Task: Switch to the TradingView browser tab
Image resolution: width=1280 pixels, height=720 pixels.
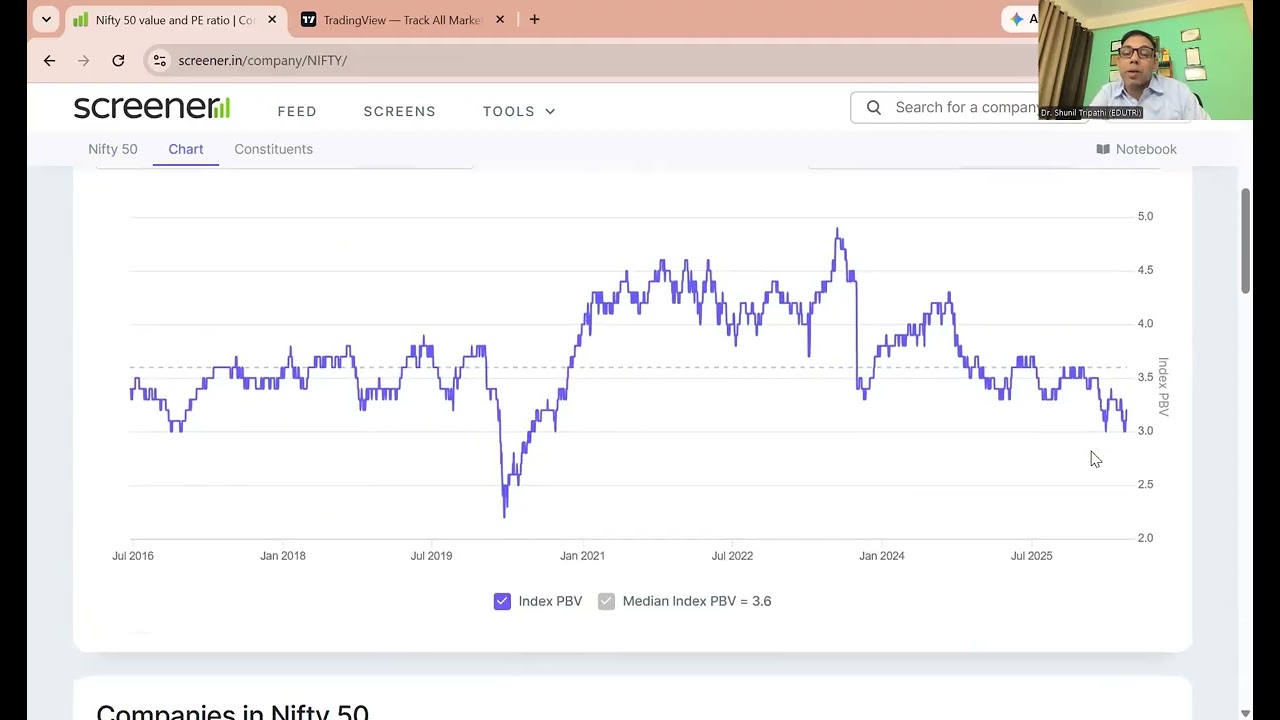Action: click(403, 19)
